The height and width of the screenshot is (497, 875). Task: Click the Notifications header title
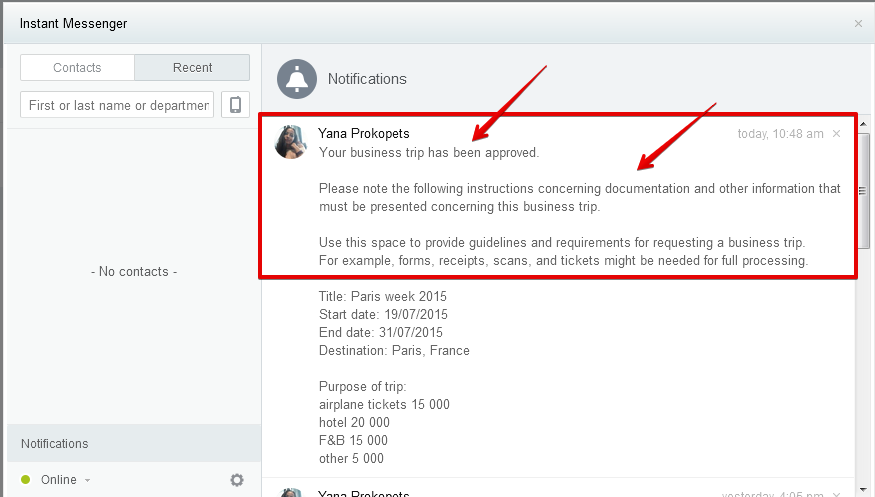(367, 79)
